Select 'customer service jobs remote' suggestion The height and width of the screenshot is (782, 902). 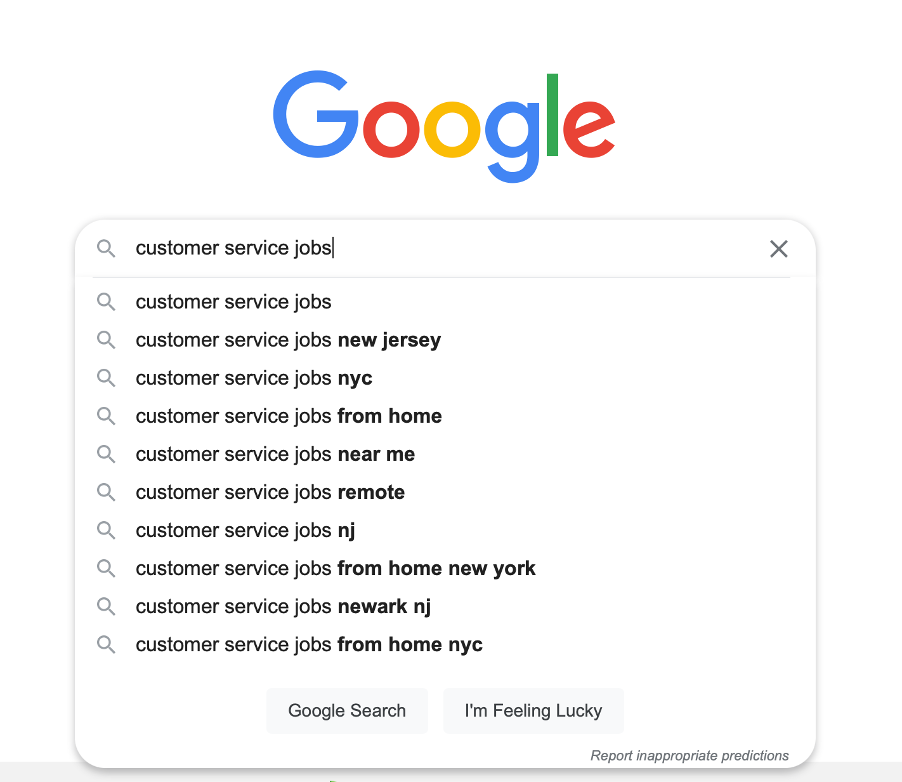pyautogui.click(x=270, y=492)
